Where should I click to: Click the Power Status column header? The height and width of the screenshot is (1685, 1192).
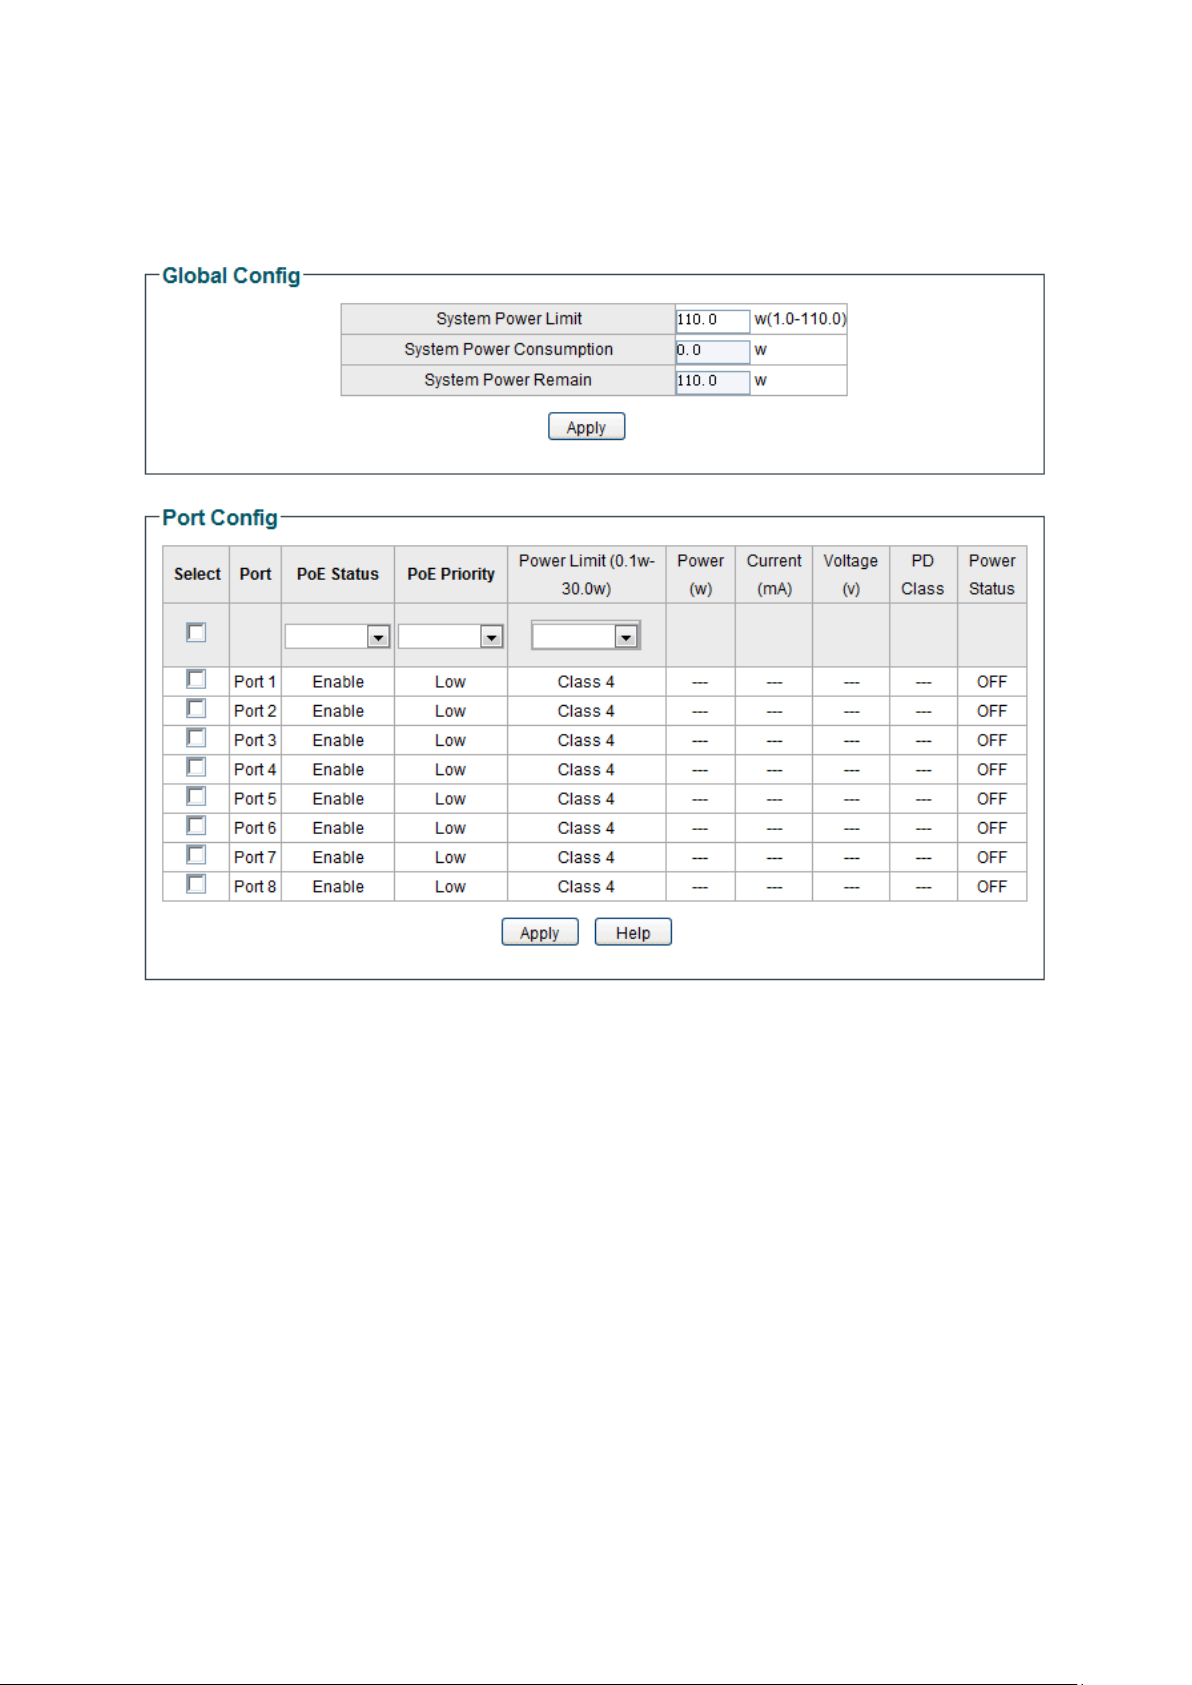click(x=992, y=574)
